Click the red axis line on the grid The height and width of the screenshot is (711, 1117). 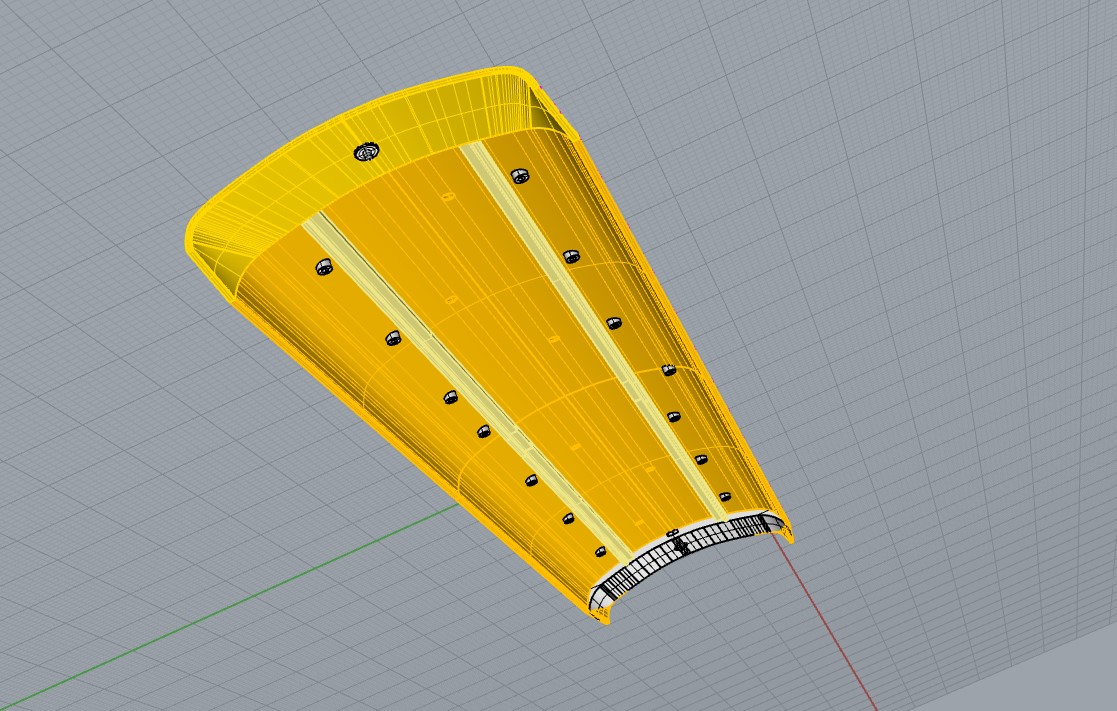pos(826,621)
